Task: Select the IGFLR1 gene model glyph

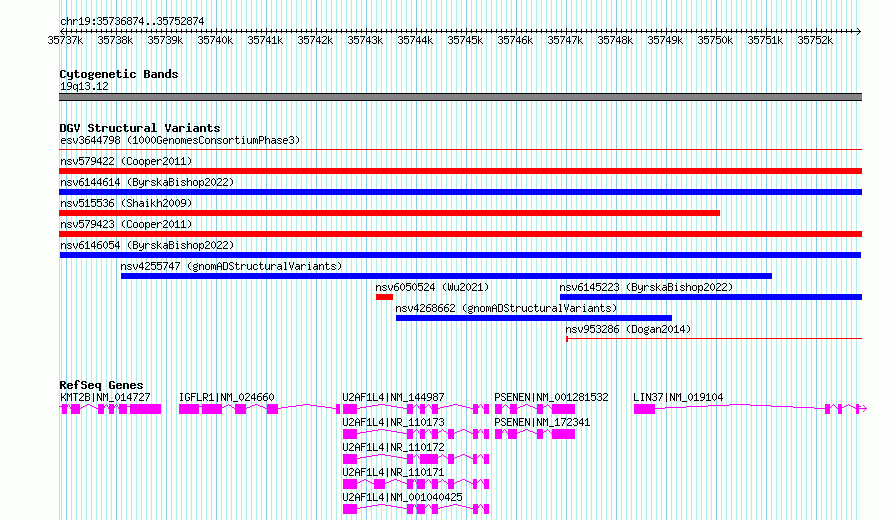Action: pyautogui.click(x=259, y=409)
